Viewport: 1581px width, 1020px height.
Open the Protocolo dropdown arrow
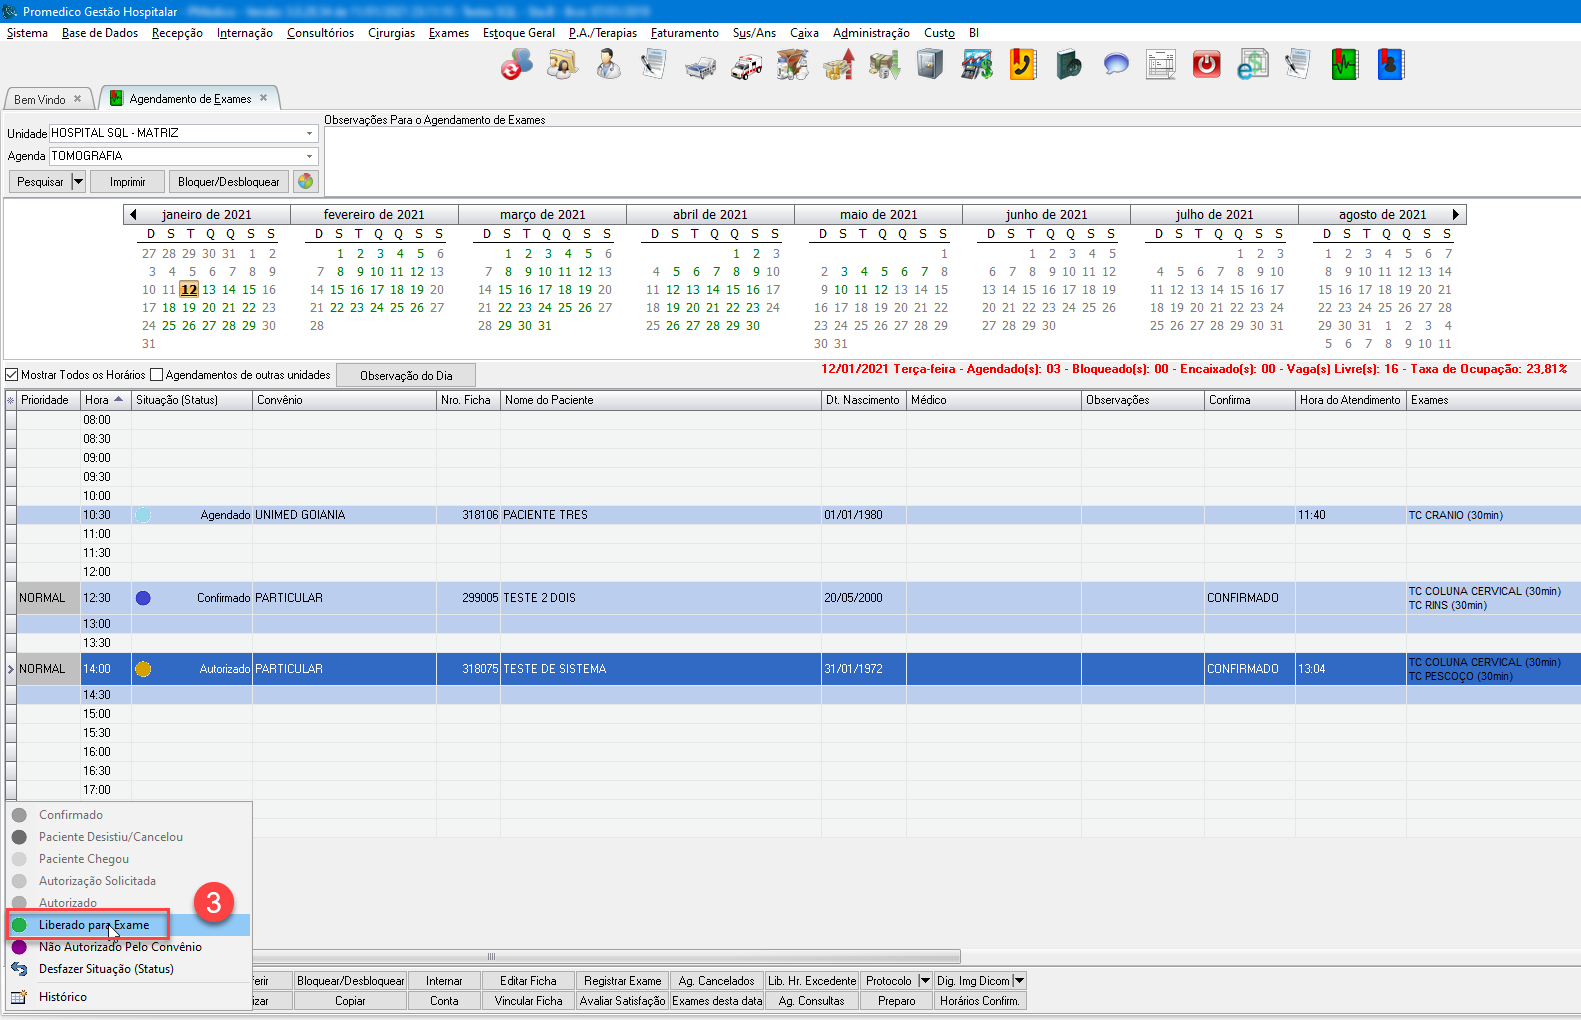click(925, 981)
